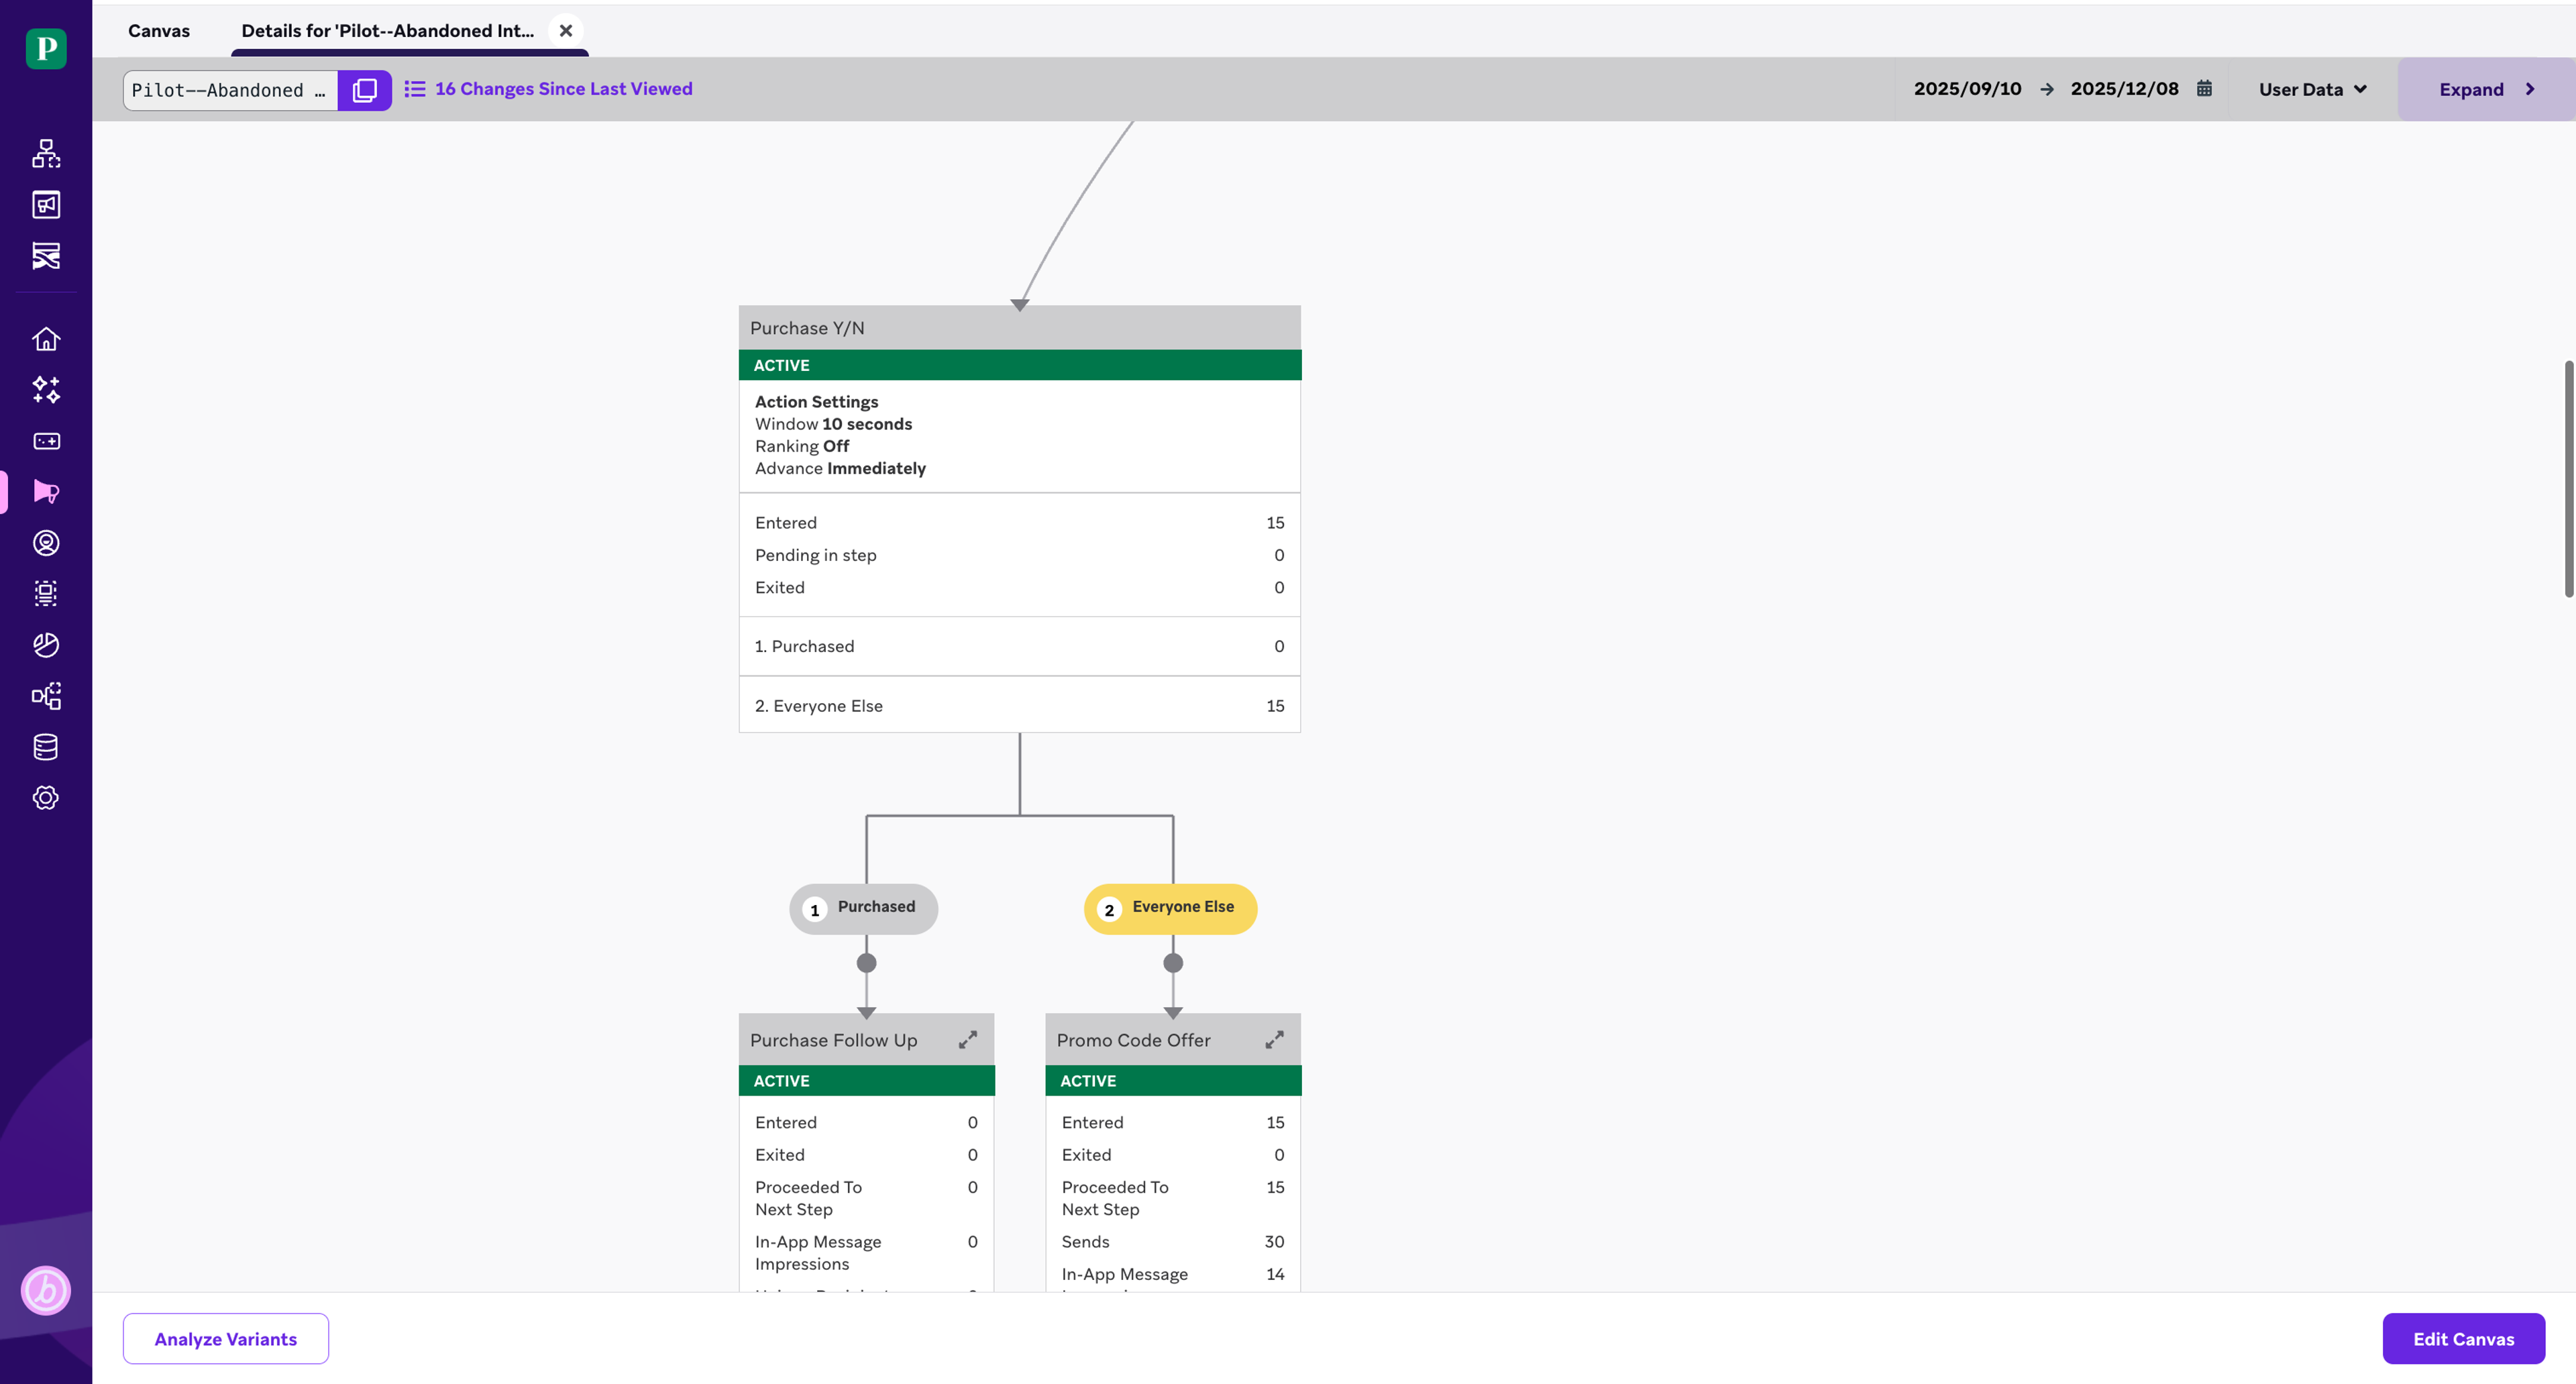2576x1384 pixels.
Task: Select the Details for Pilot--Abandoned tab
Action: [x=387, y=31]
